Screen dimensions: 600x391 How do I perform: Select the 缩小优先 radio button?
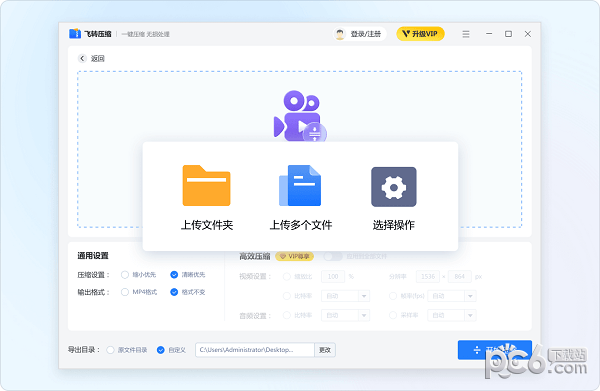tap(125, 275)
